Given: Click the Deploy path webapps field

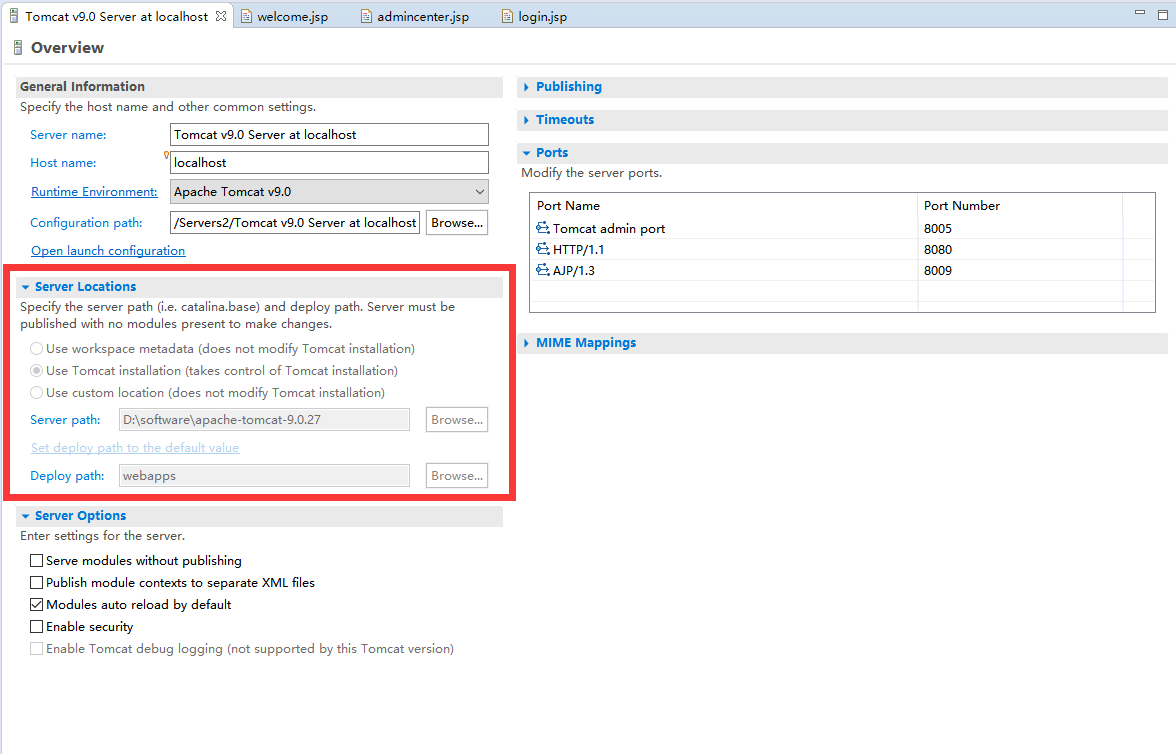Looking at the screenshot, I should tap(264, 476).
